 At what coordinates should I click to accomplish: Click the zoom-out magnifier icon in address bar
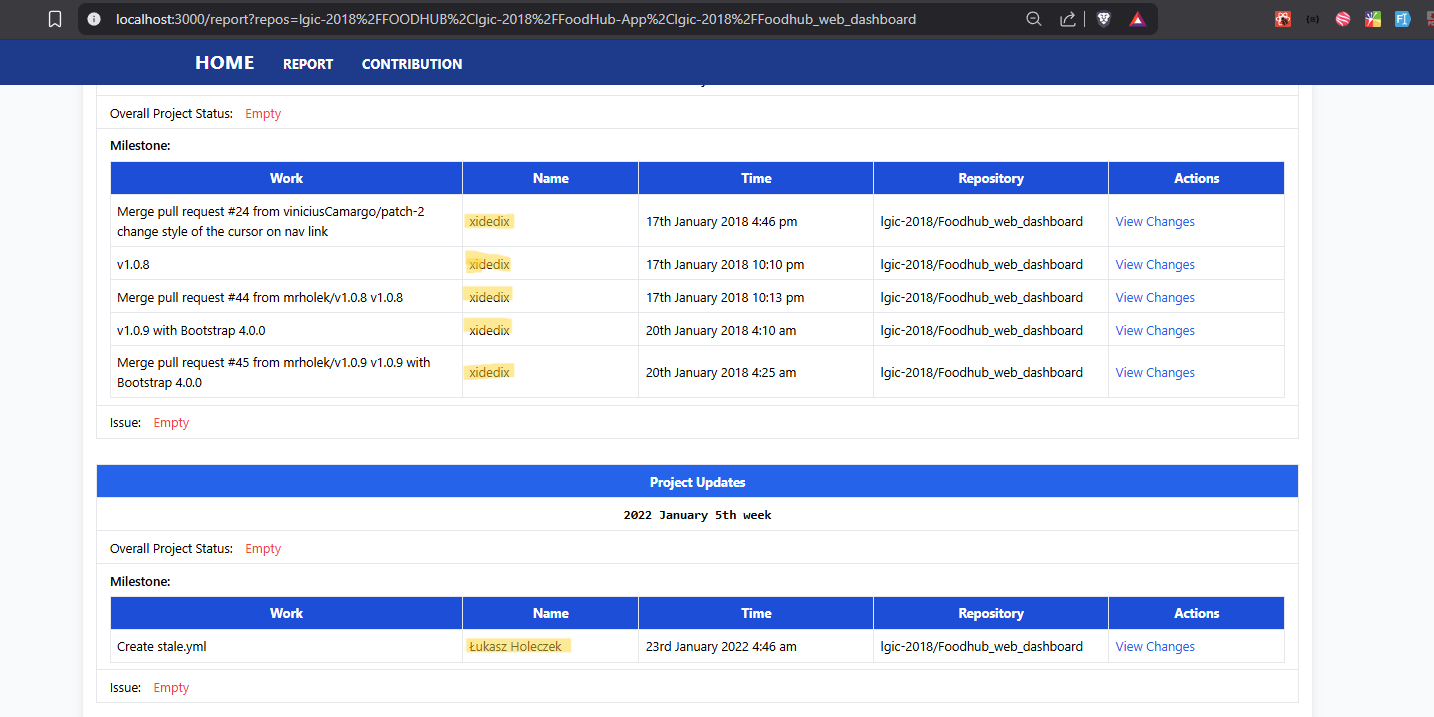(1034, 19)
